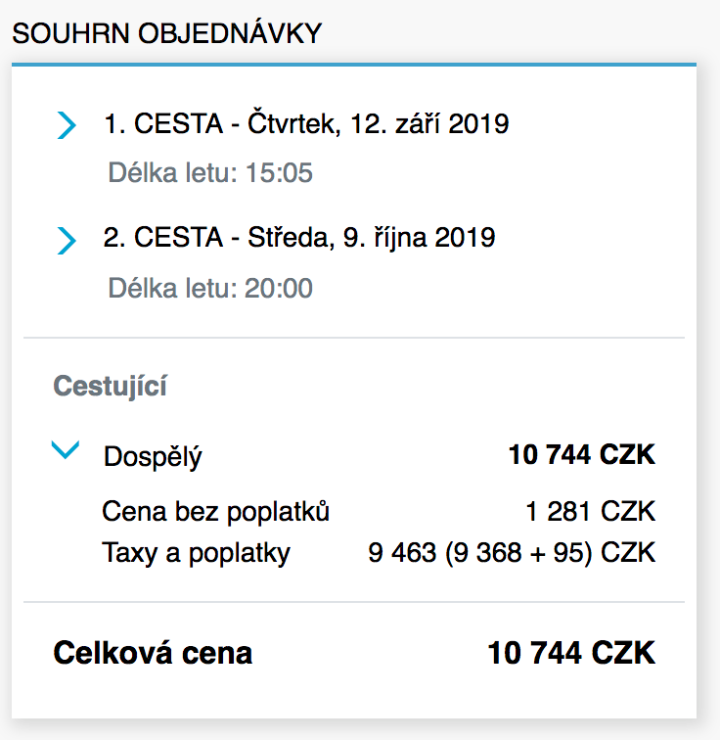Click the Délka letu 20:00 duration text
720x740 pixels.
pos(210,289)
